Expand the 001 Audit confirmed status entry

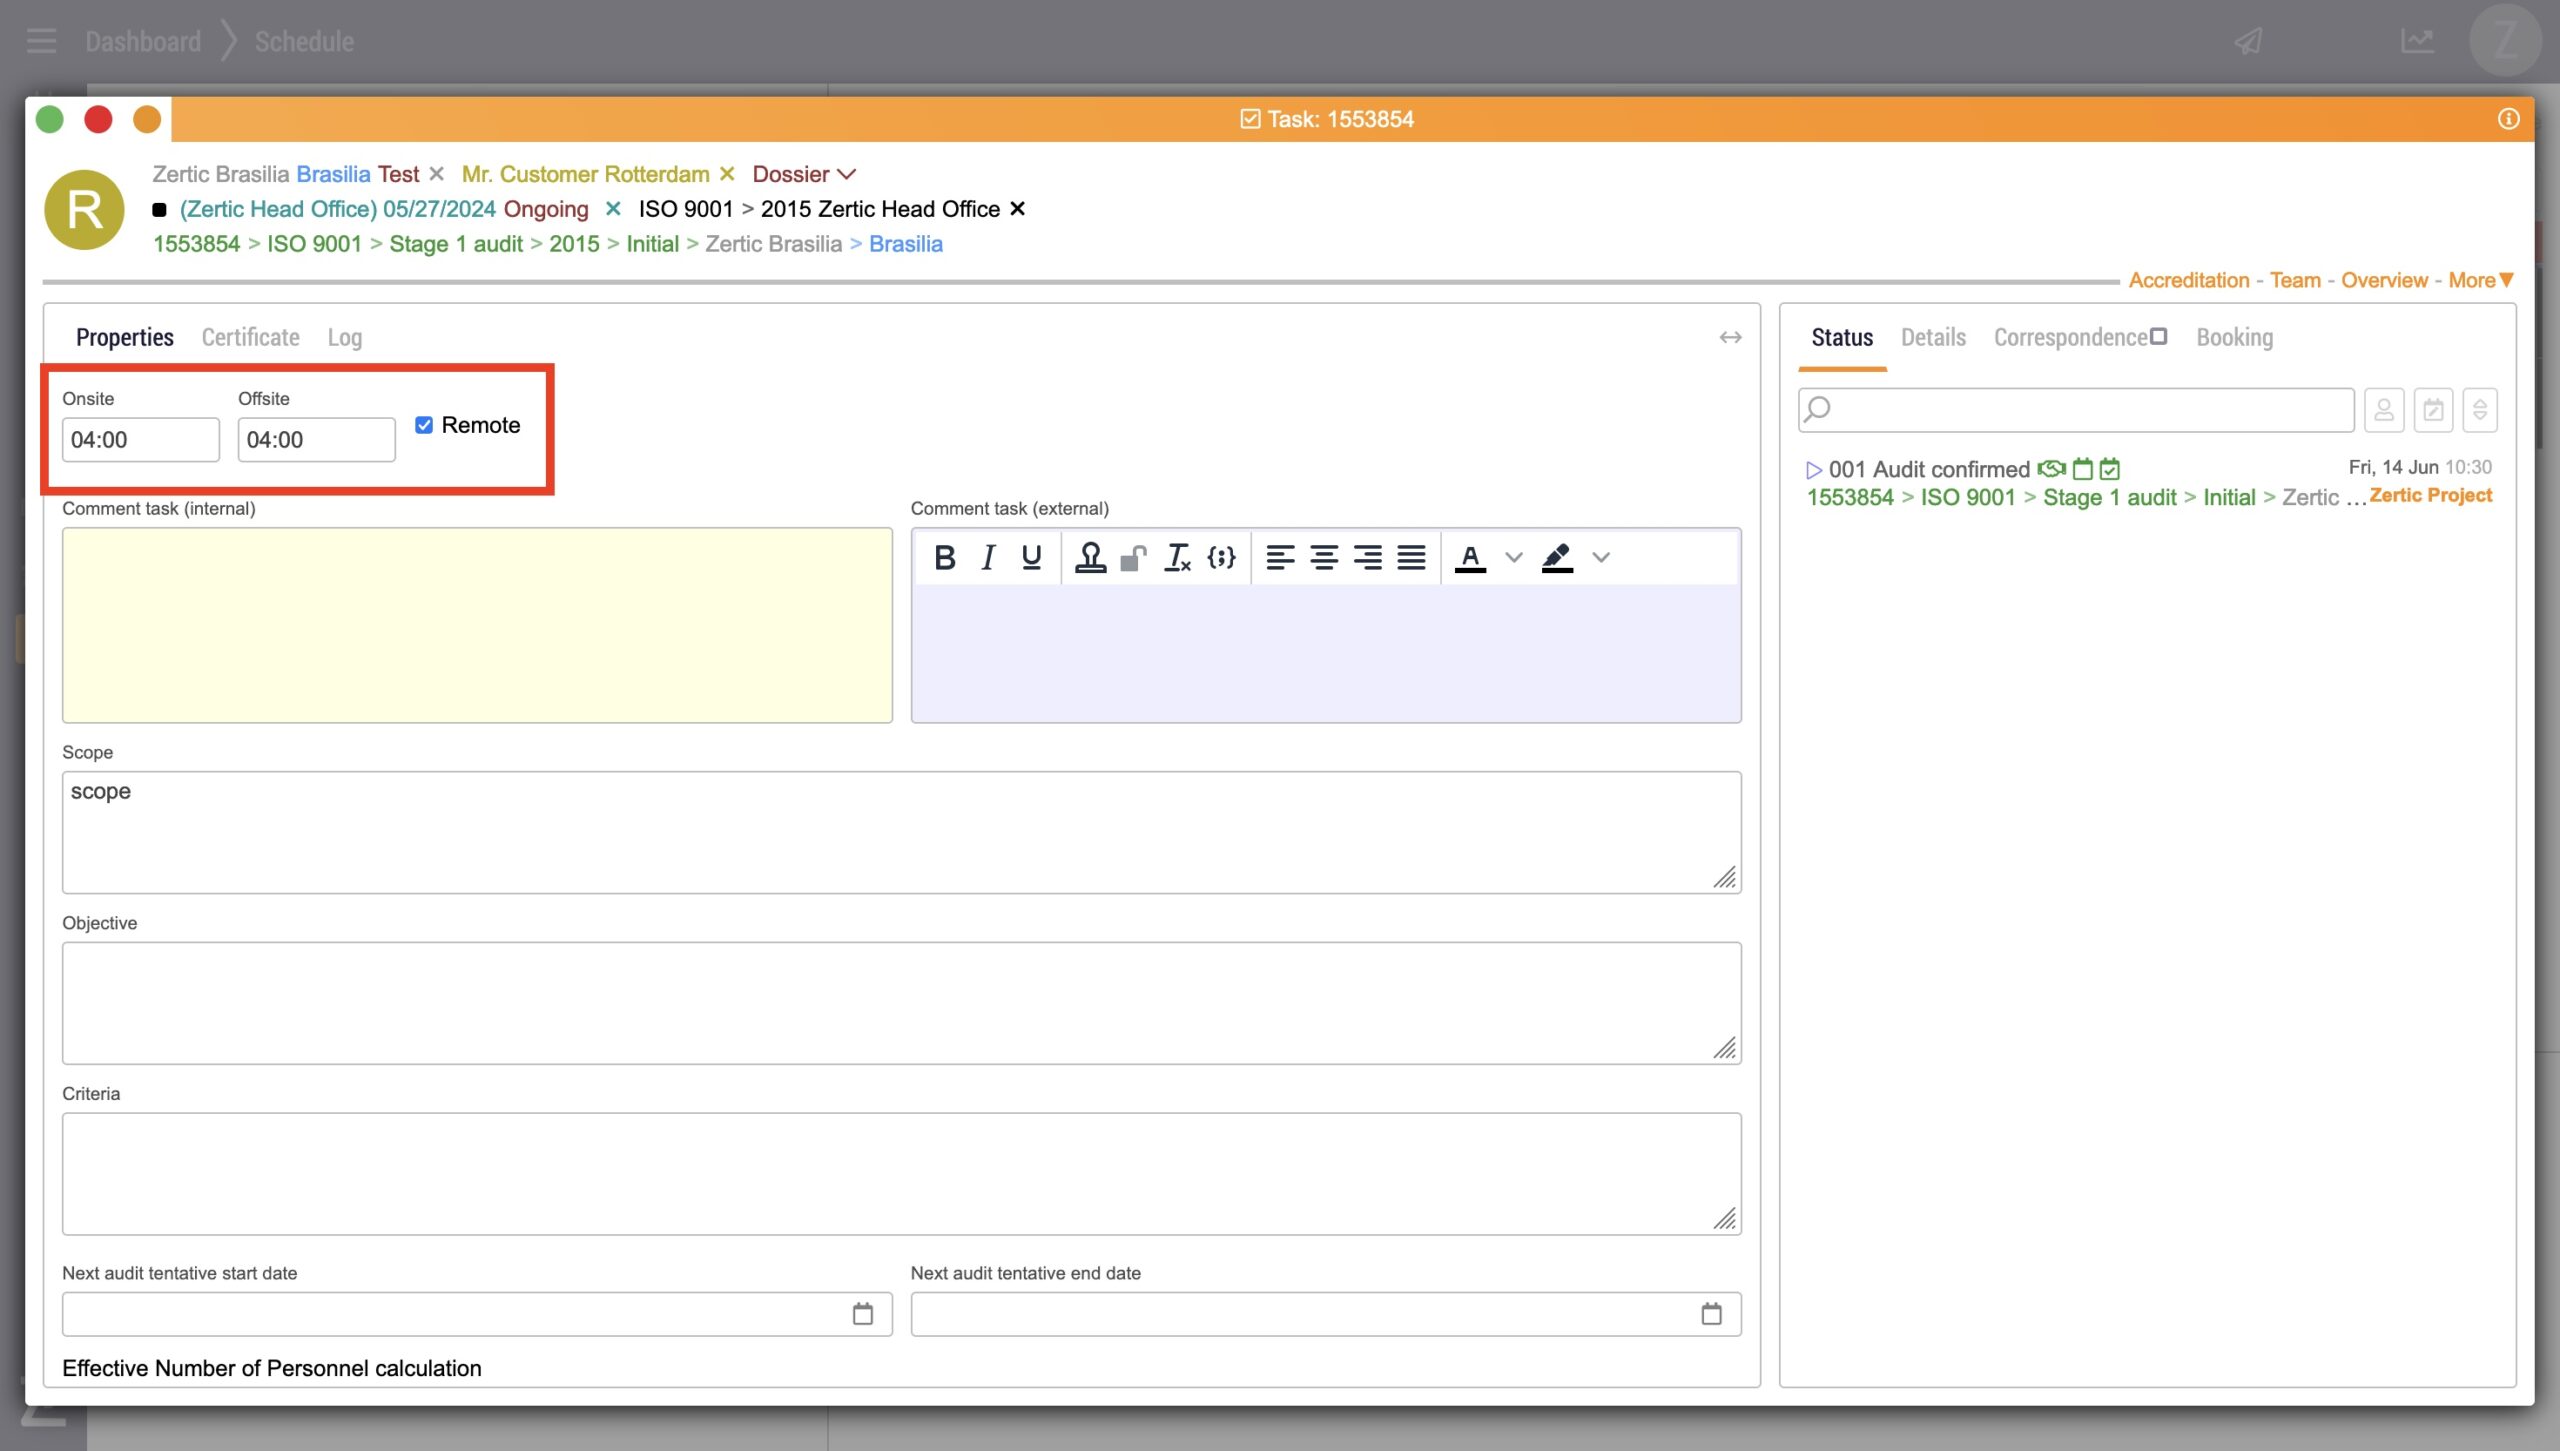click(1813, 469)
